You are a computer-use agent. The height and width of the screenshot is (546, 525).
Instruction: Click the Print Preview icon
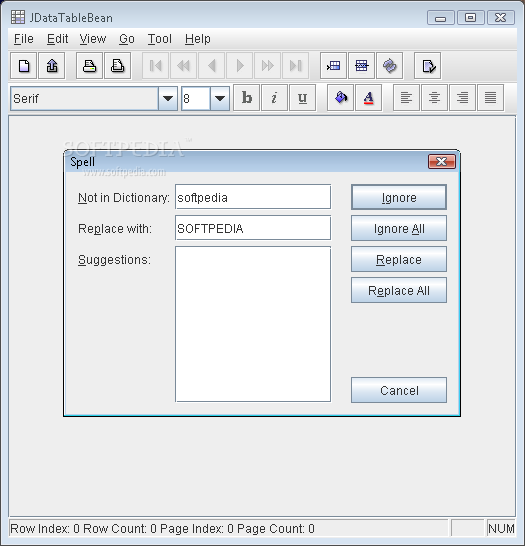pos(118,66)
